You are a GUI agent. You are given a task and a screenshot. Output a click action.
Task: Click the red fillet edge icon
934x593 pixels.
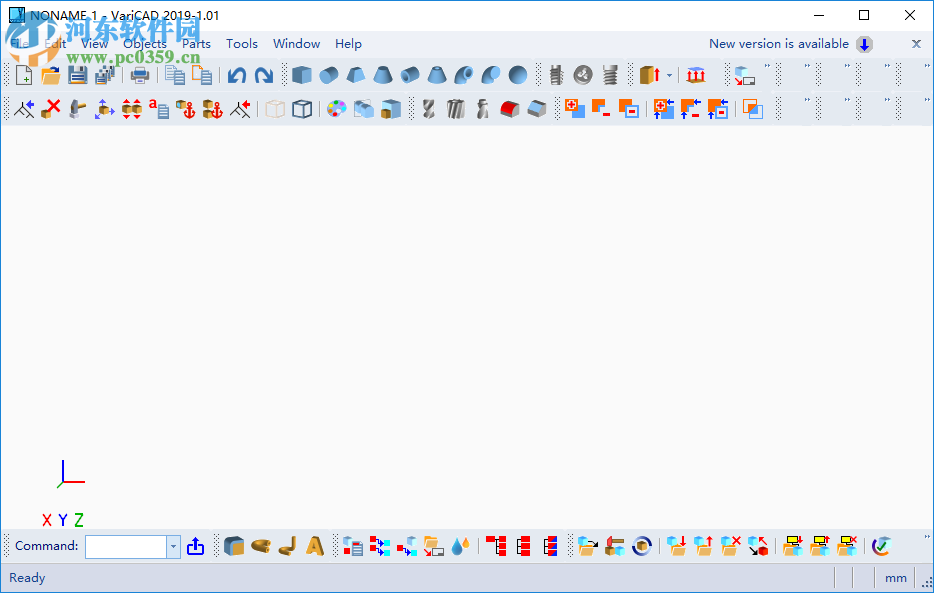tap(509, 109)
